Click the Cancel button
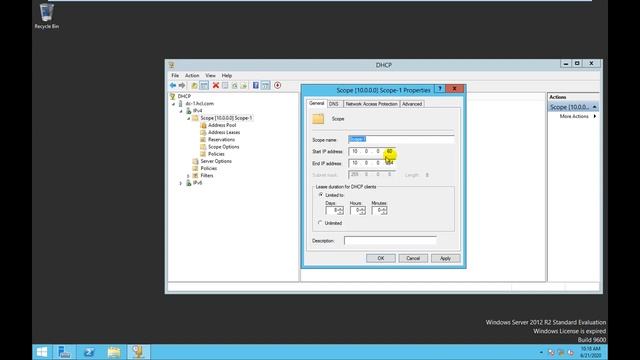This screenshot has height=360, width=640. point(413,258)
